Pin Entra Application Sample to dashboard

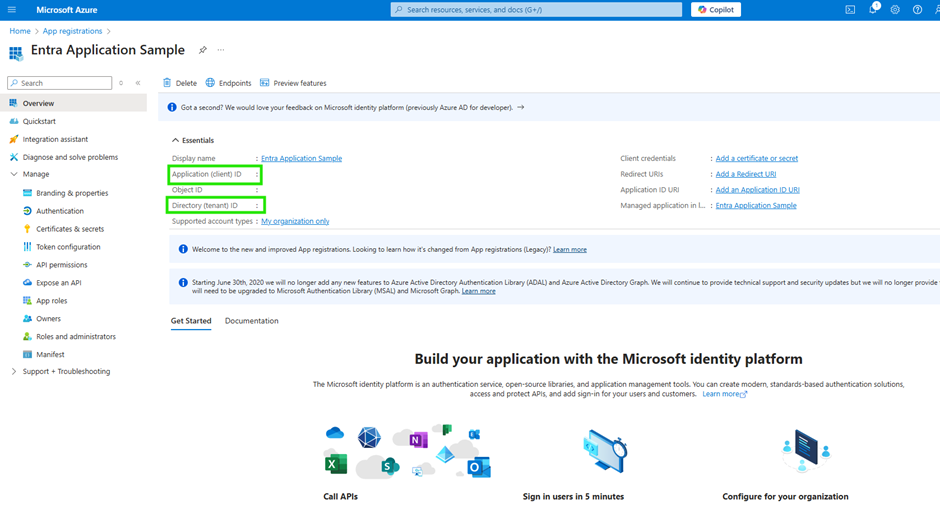point(203,50)
